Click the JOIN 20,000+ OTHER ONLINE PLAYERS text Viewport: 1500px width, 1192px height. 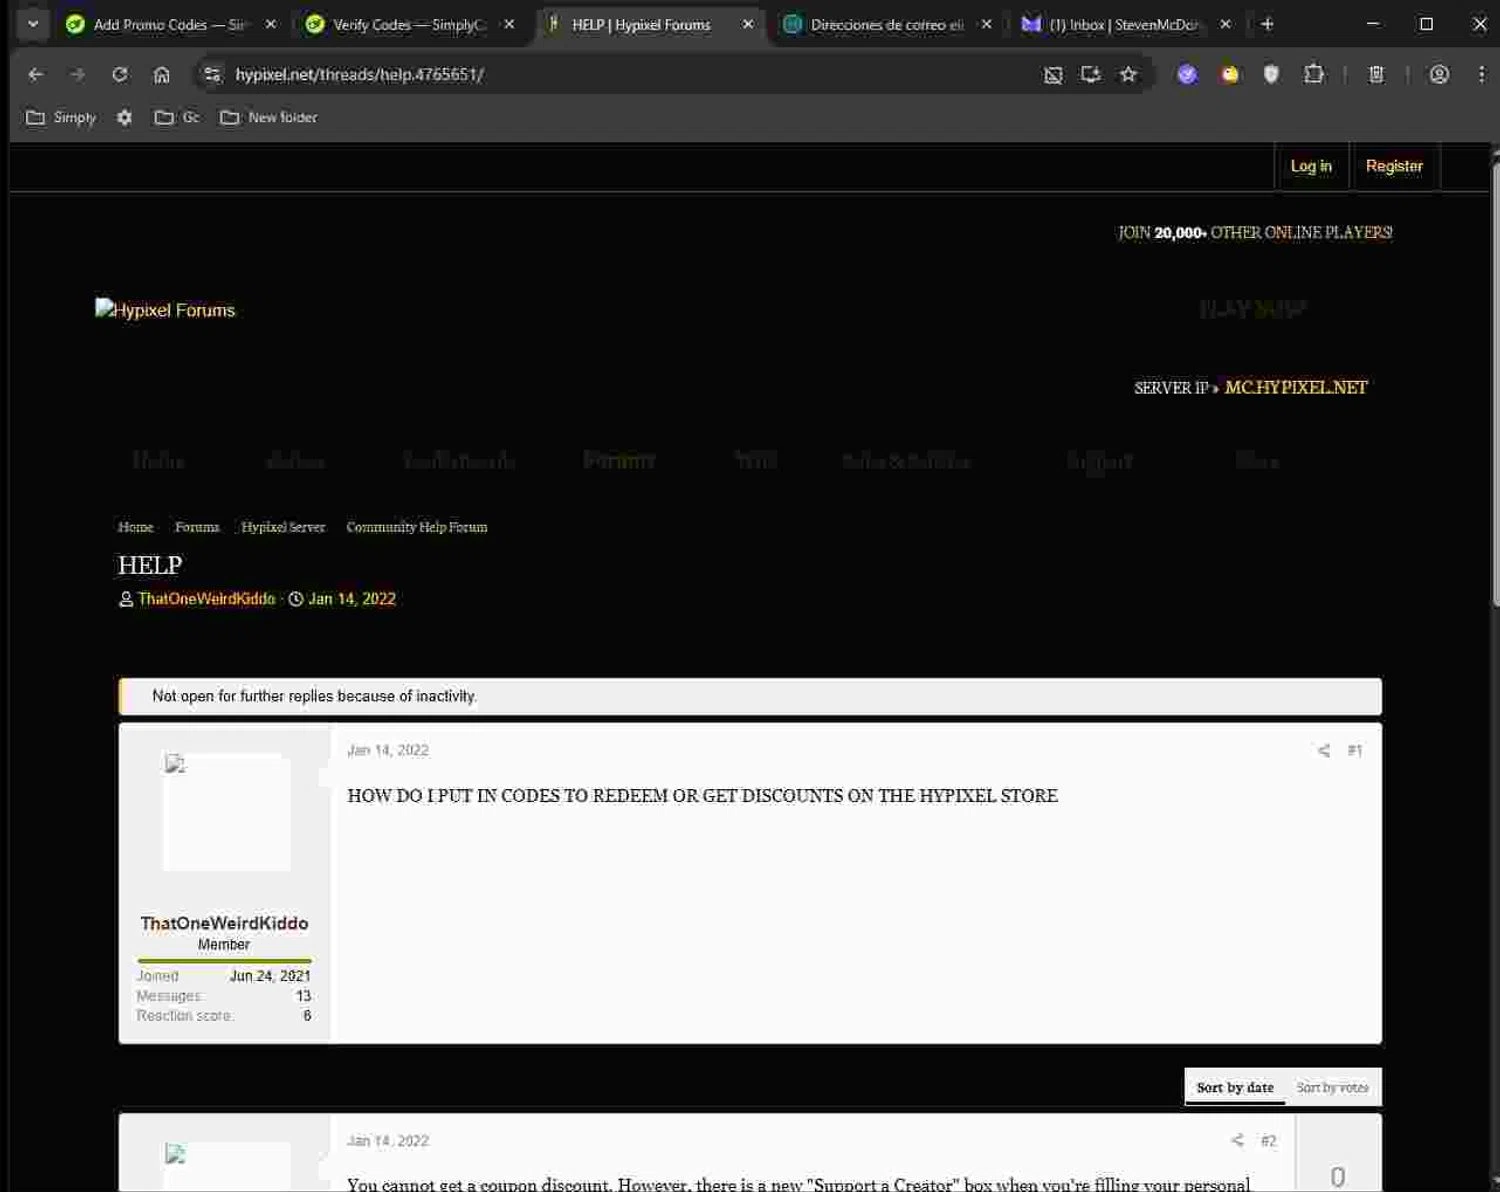pyautogui.click(x=1255, y=232)
